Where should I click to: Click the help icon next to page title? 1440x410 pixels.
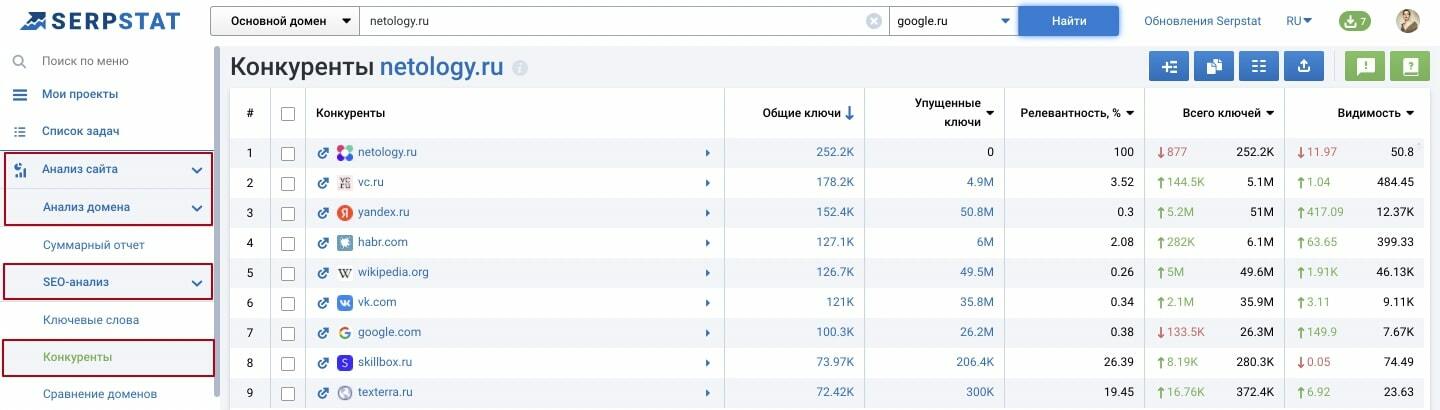(x=520, y=68)
